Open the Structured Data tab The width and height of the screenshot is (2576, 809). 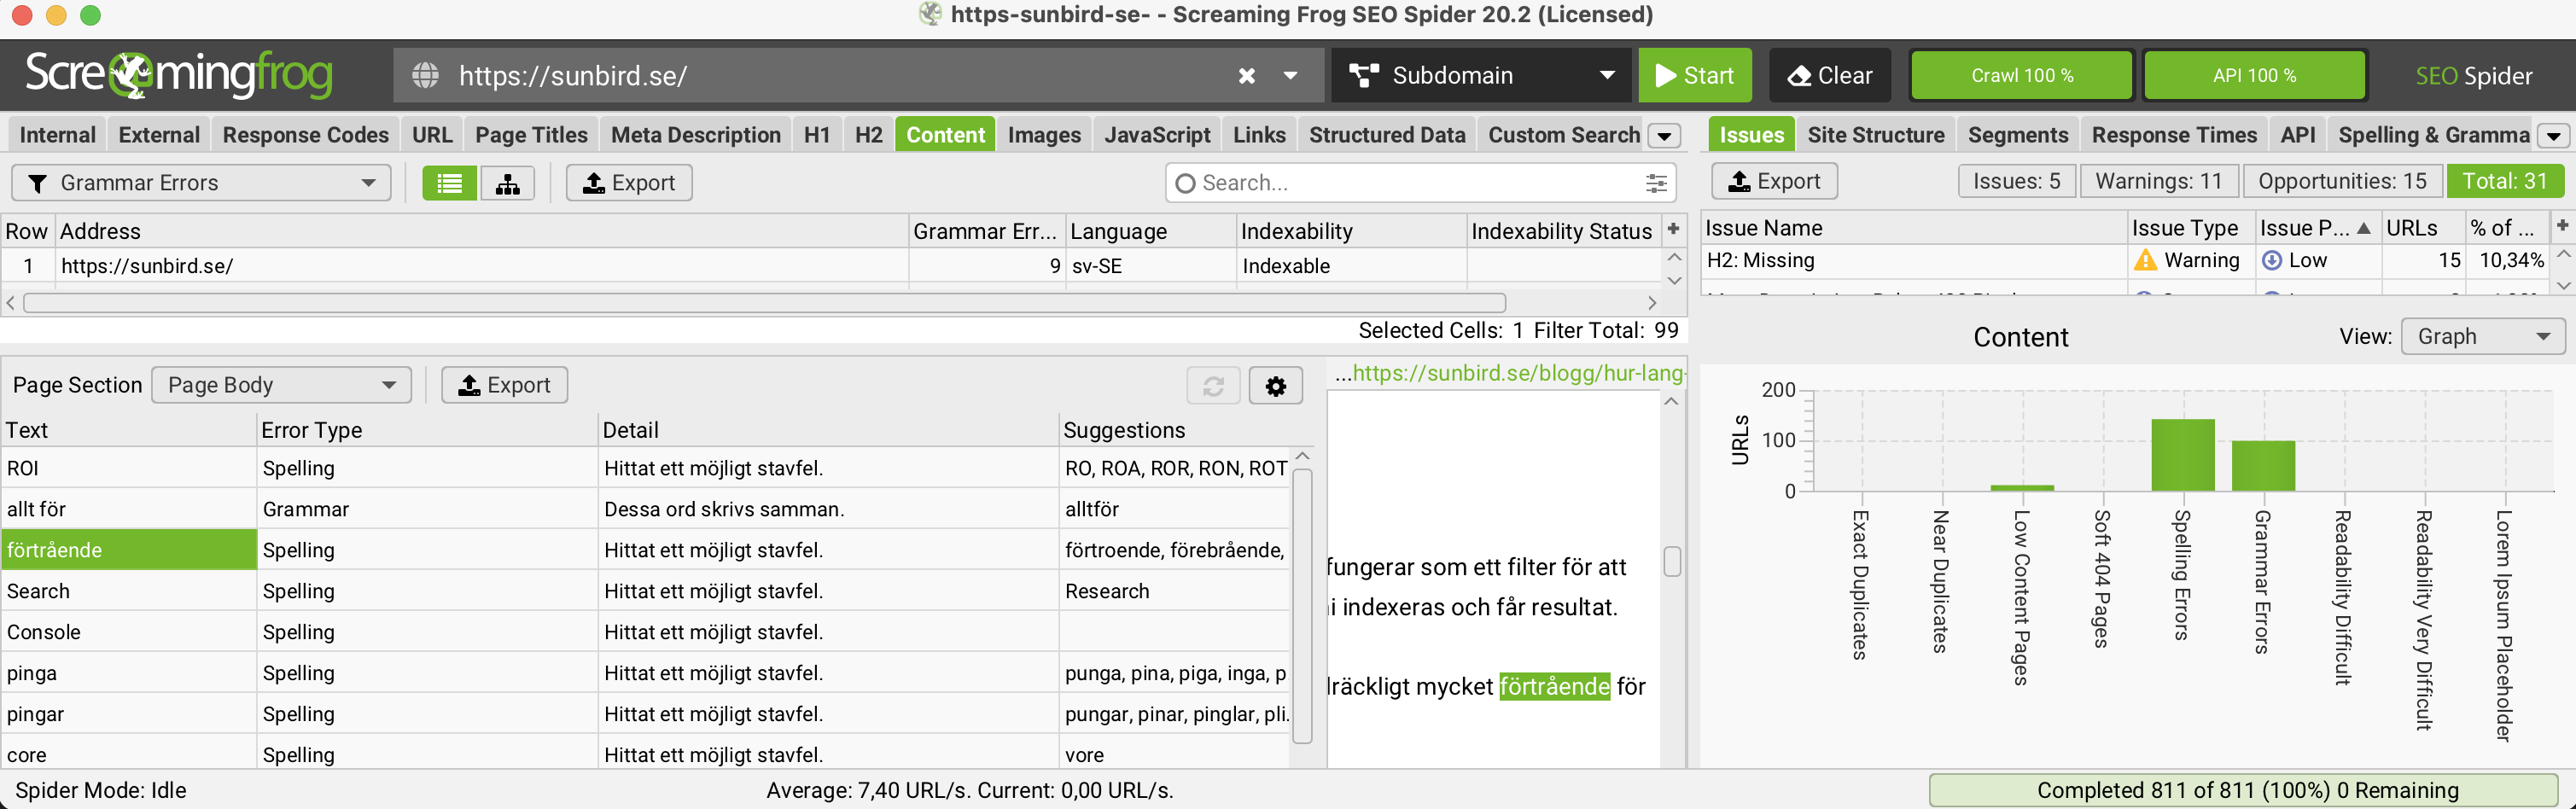click(x=1387, y=135)
